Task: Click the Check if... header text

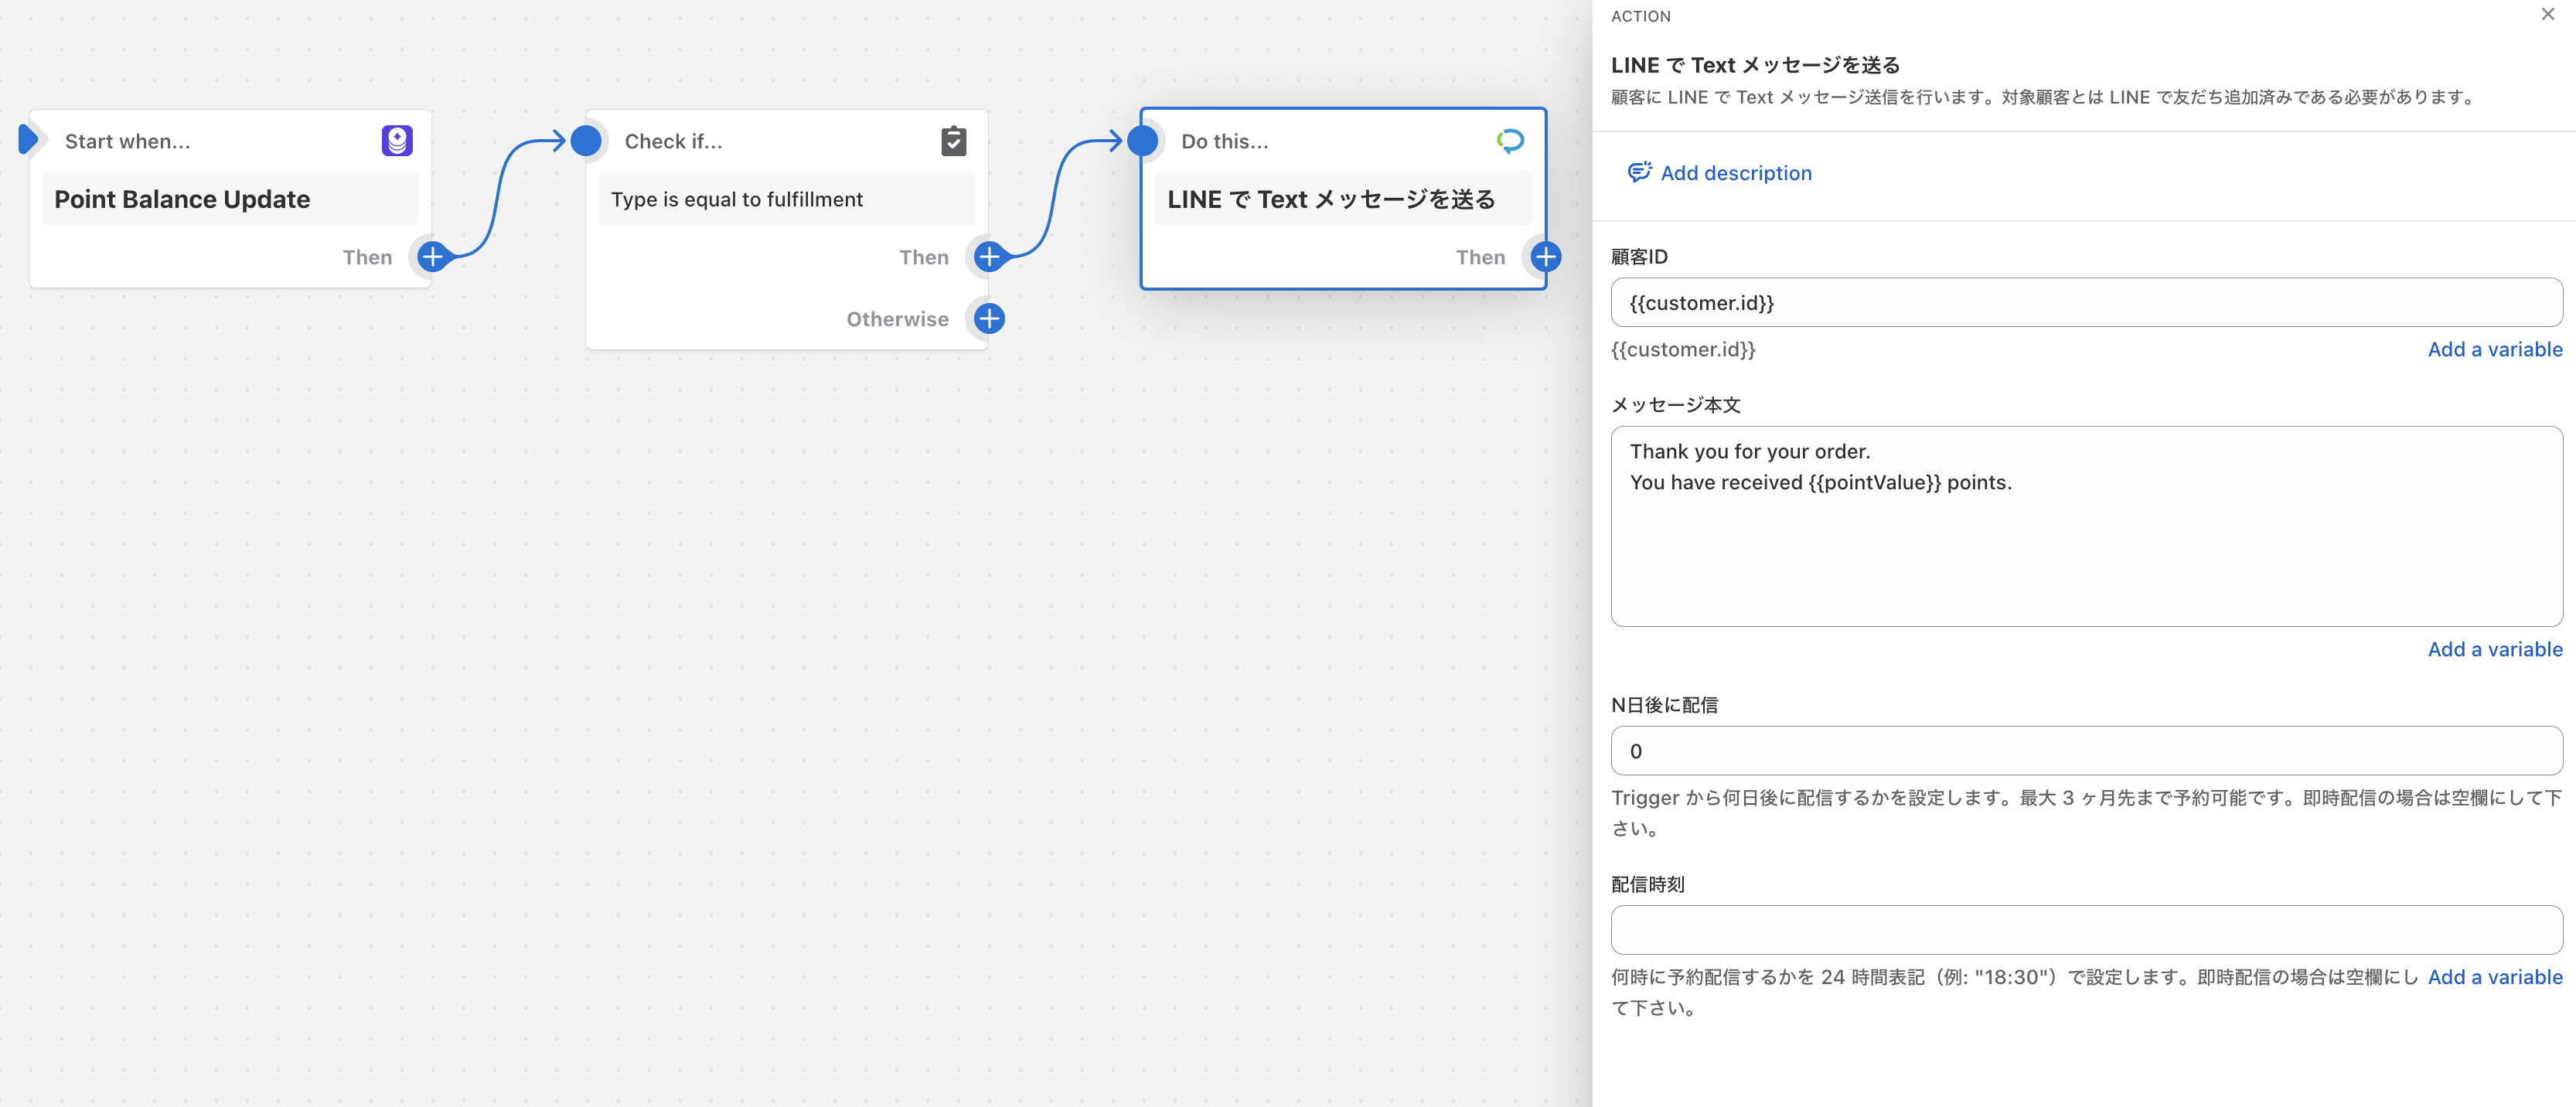Action: [673, 141]
